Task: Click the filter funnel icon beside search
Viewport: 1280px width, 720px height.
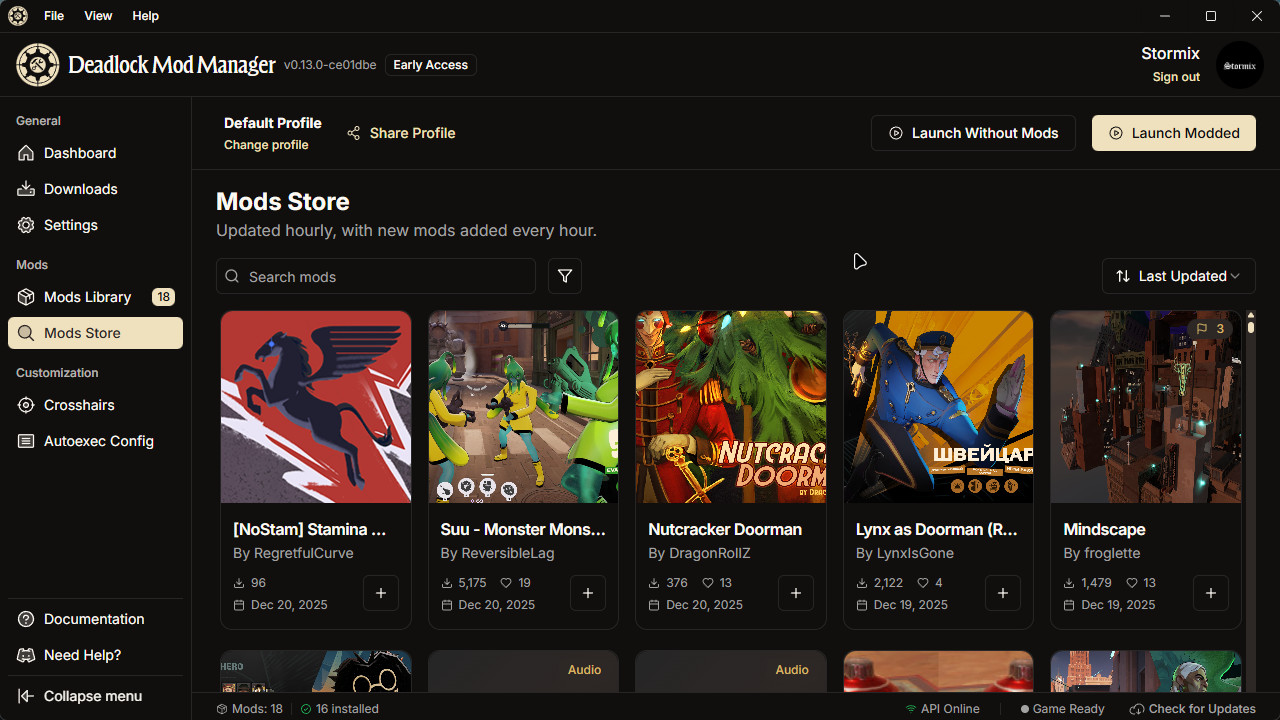Action: [565, 276]
